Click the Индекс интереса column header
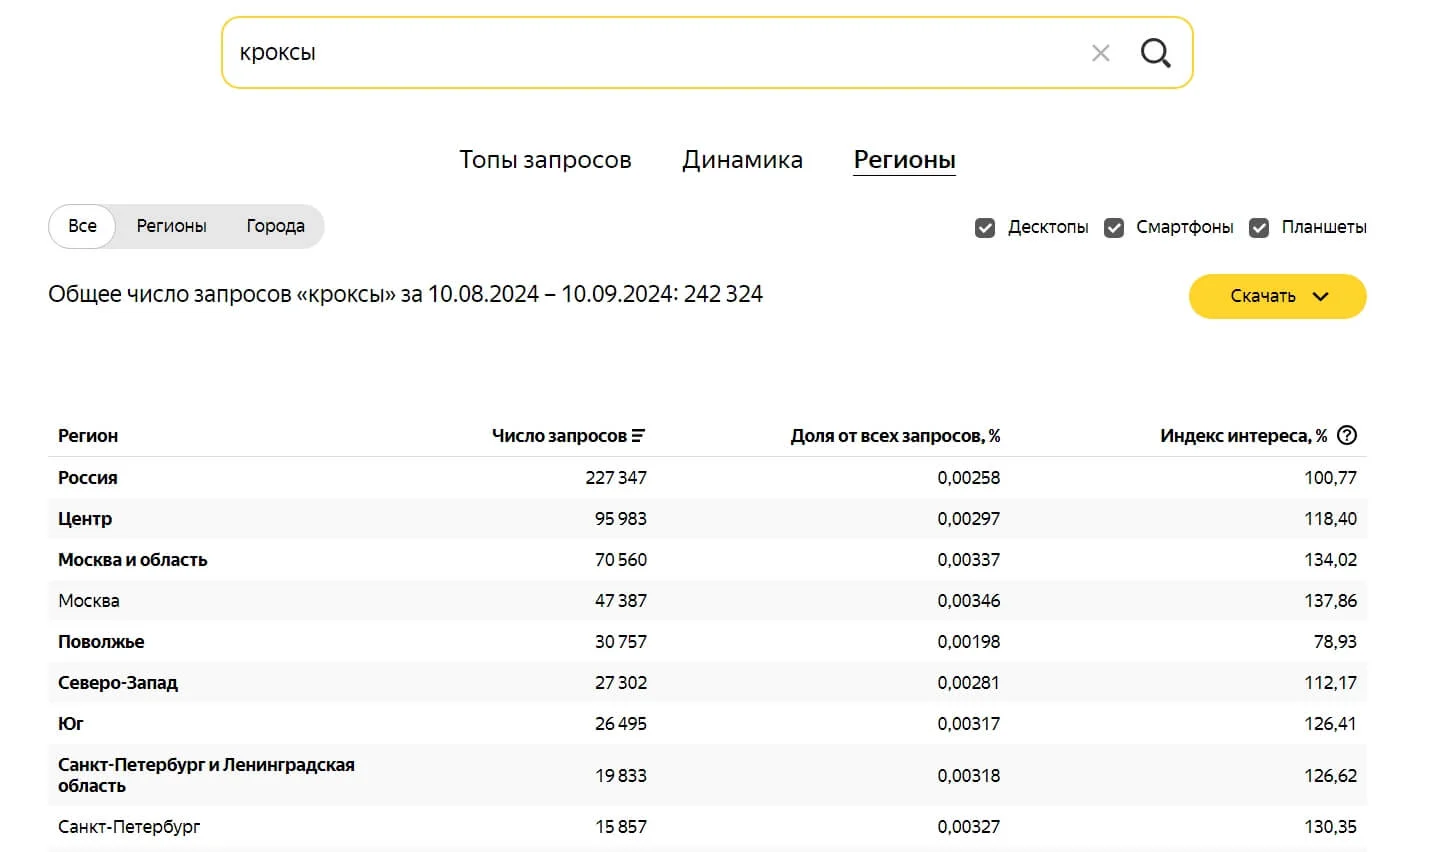 pos(1242,436)
